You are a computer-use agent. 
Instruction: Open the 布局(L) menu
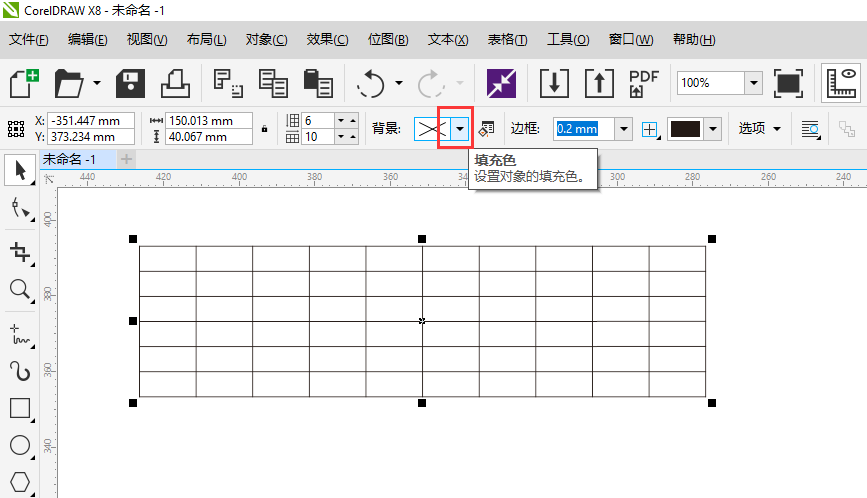point(206,40)
